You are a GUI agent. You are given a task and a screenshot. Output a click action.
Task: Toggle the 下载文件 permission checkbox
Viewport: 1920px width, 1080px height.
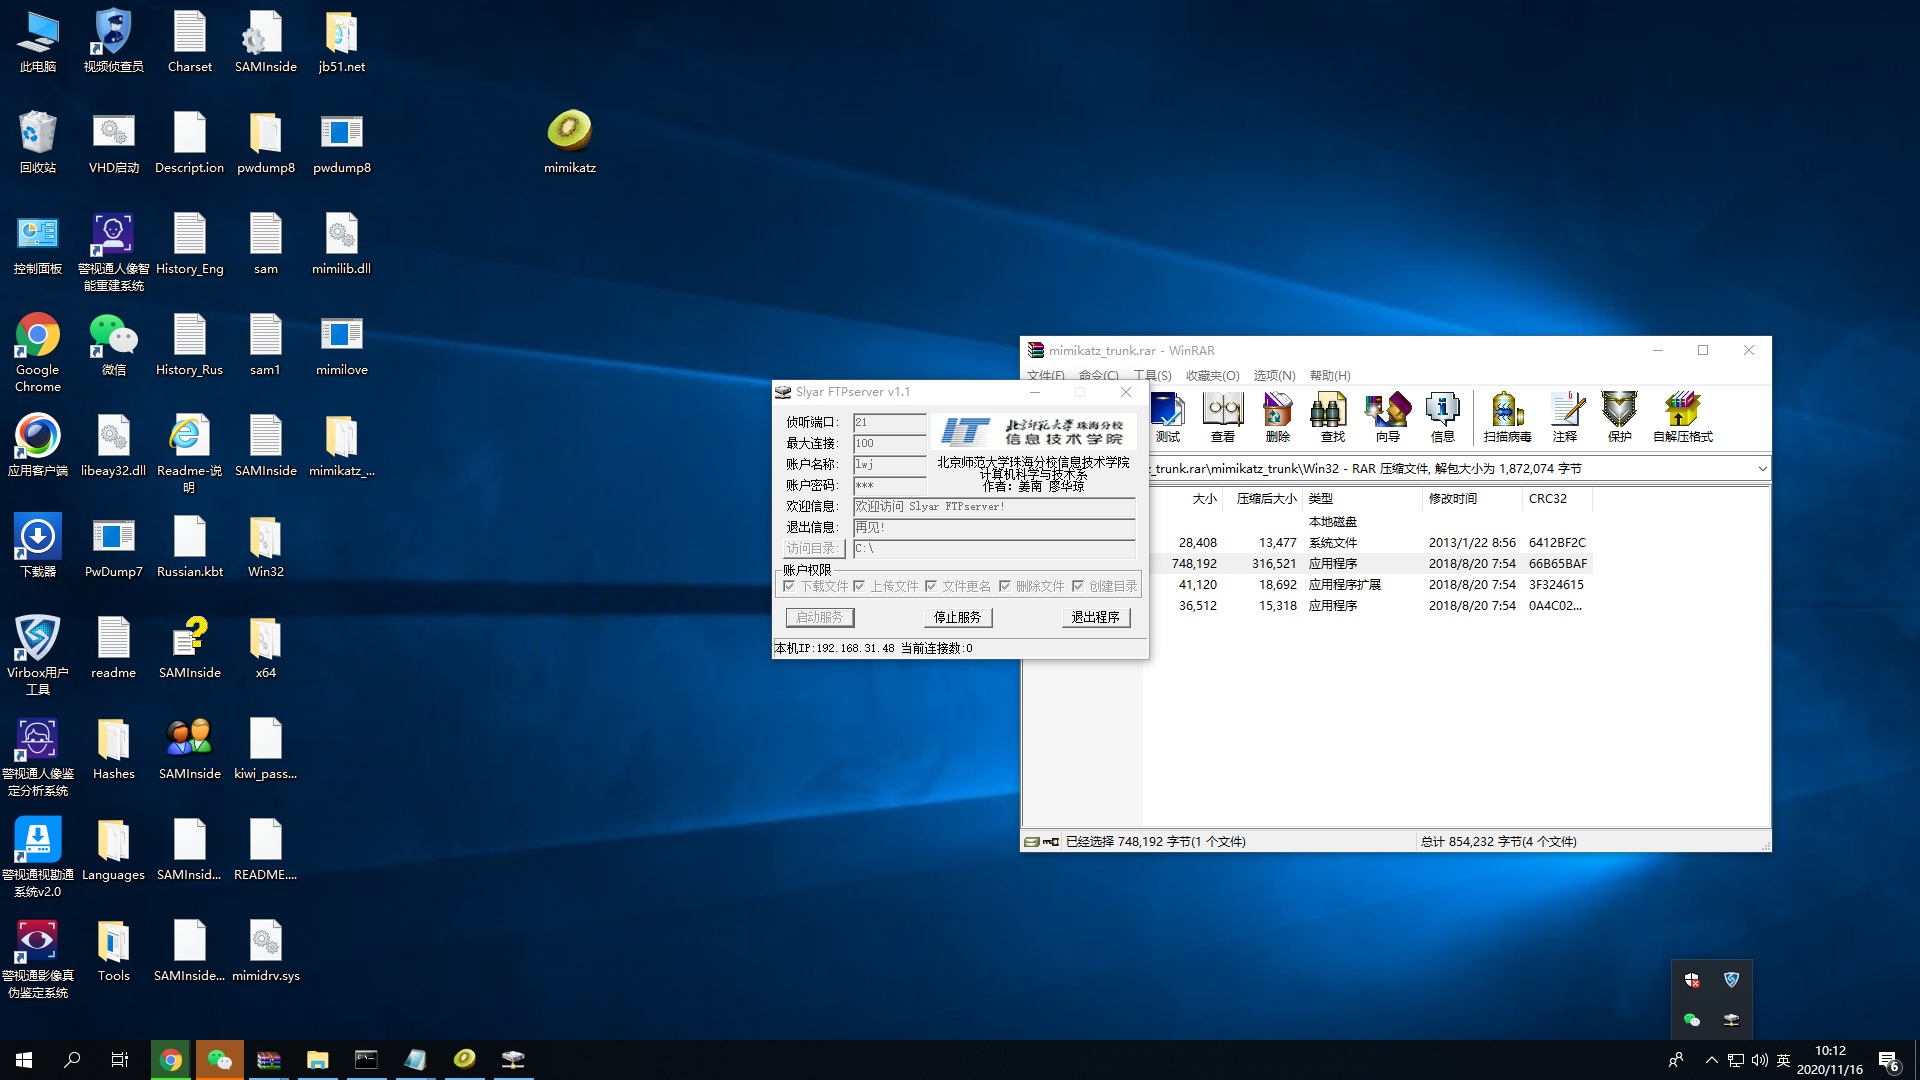tap(789, 586)
